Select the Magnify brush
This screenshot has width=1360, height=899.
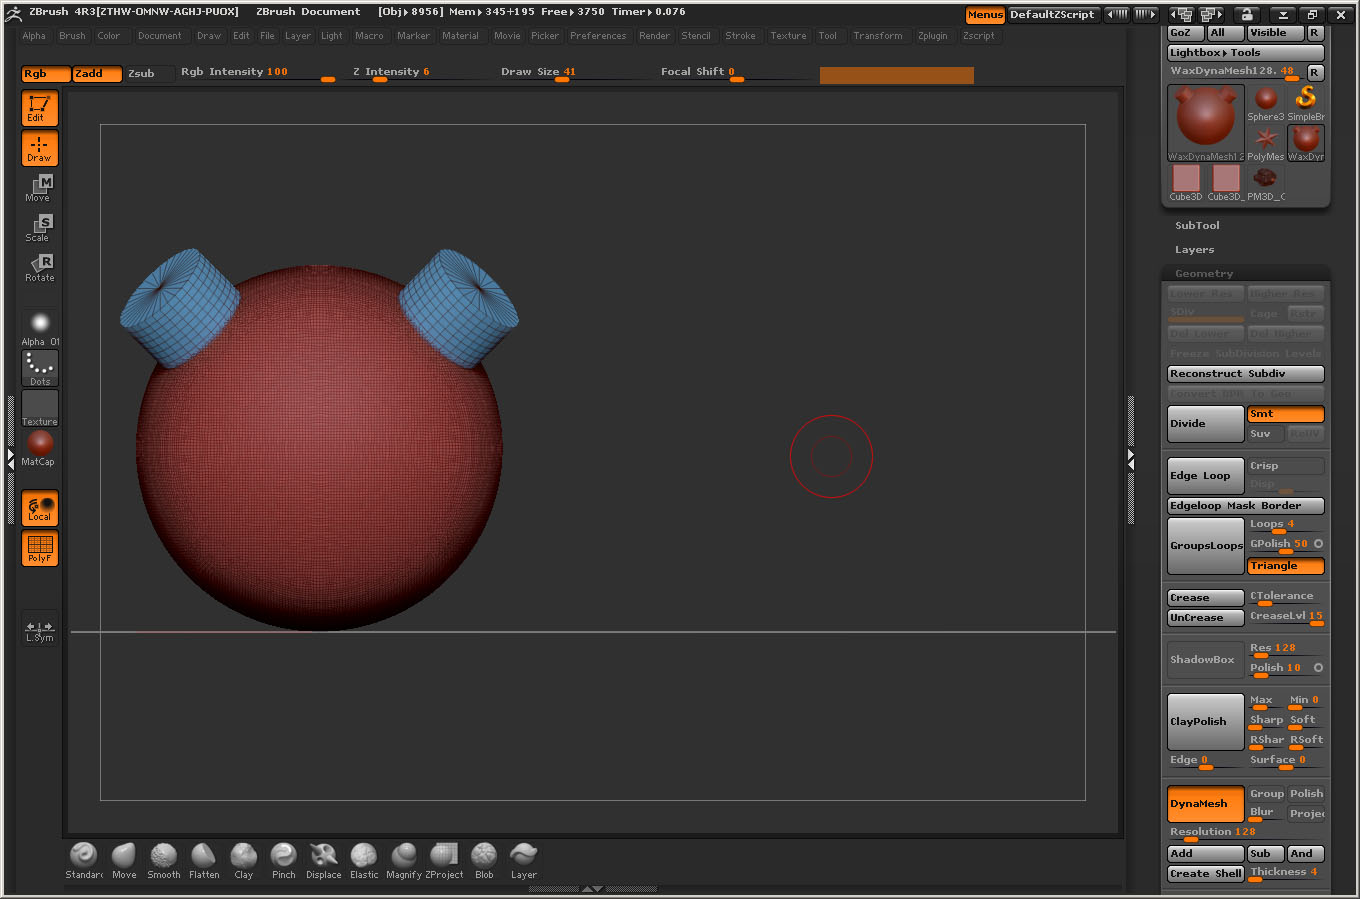(404, 860)
